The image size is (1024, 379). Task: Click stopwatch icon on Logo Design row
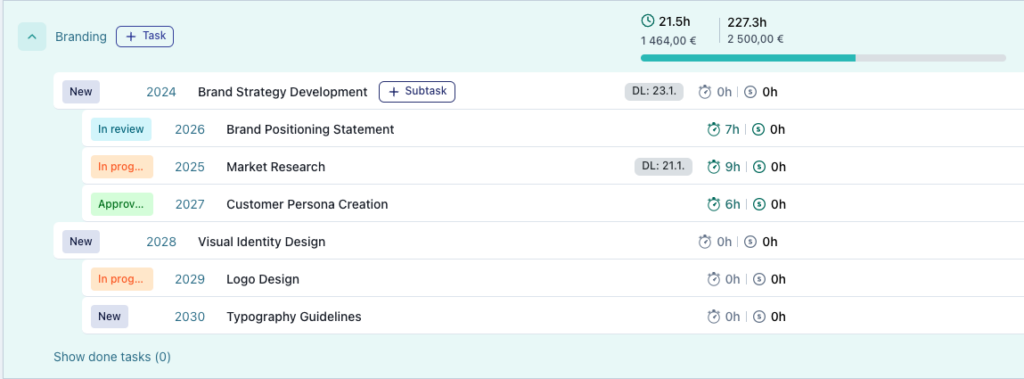pyautogui.click(x=714, y=279)
